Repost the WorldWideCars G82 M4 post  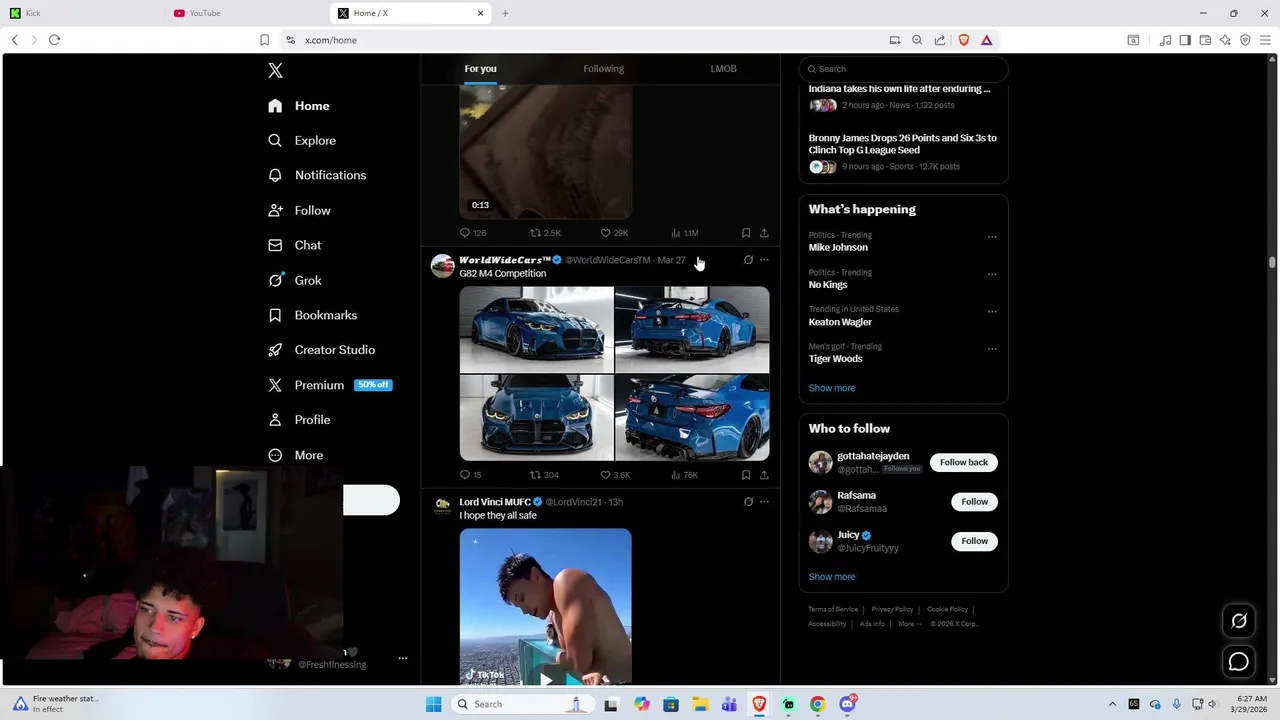[x=544, y=475]
